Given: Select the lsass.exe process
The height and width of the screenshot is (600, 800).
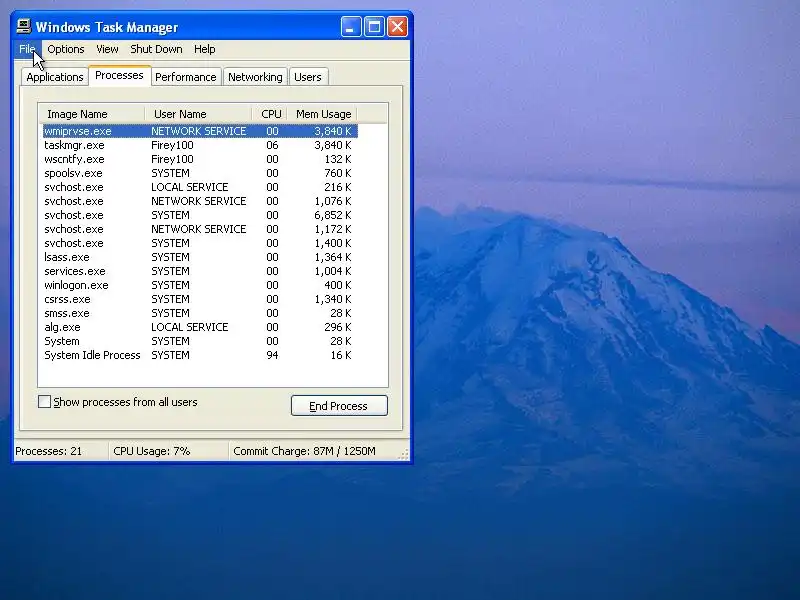Looking at the screenshot, I should pyautogui.click(x=200, y=257).
